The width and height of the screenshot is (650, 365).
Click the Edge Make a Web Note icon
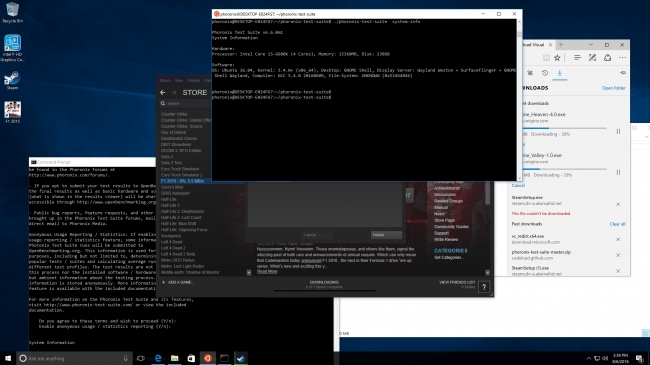tap(592, 58)
